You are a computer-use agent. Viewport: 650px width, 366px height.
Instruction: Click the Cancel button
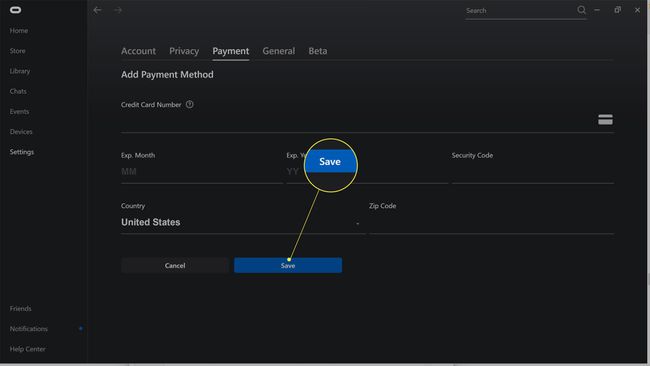175,265
